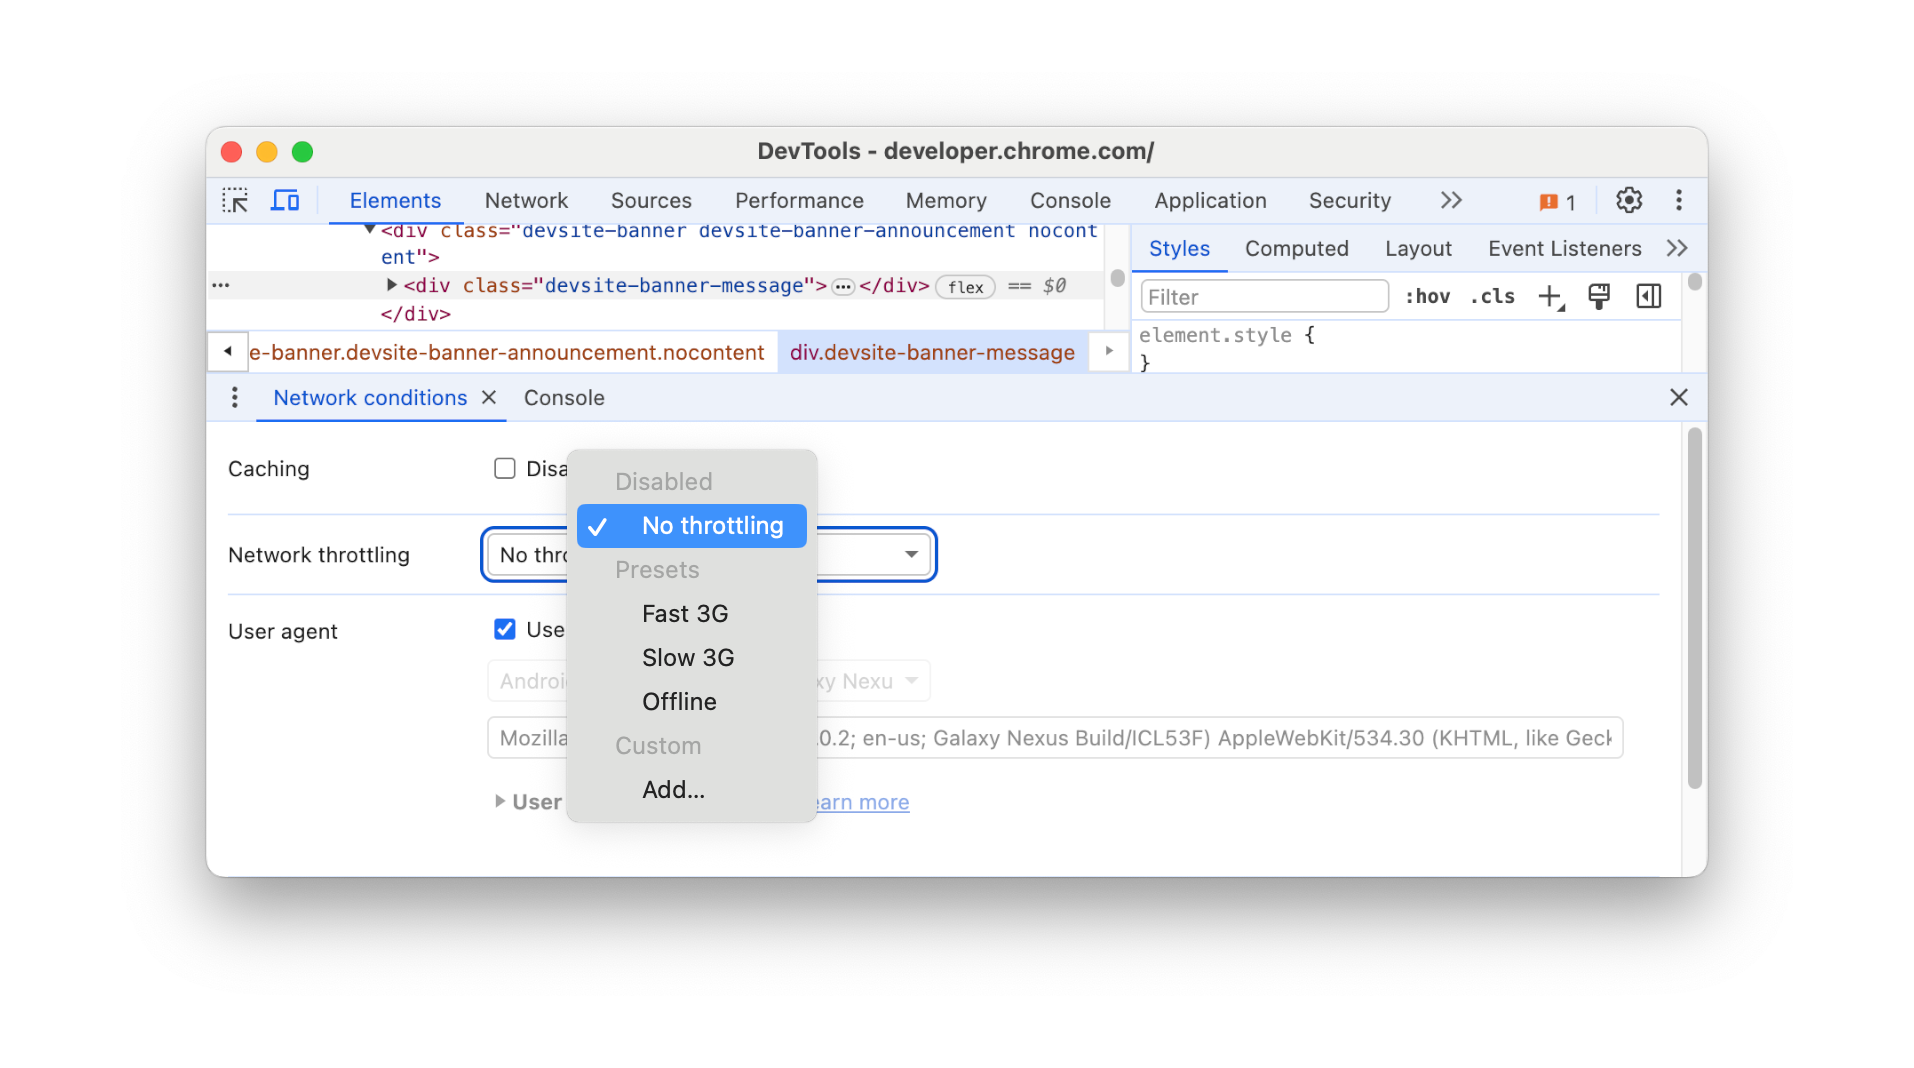This screenshot has height=1068, width=1914.
Task: Select the inspect element tool
Action: [x=234, y=199]
